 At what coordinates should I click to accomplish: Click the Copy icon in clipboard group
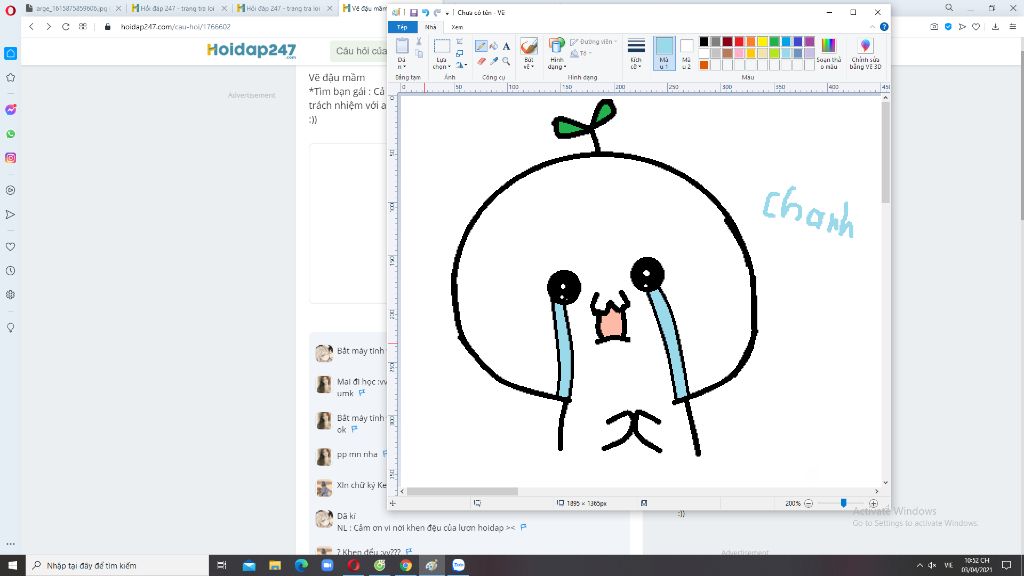pos(419,54)
